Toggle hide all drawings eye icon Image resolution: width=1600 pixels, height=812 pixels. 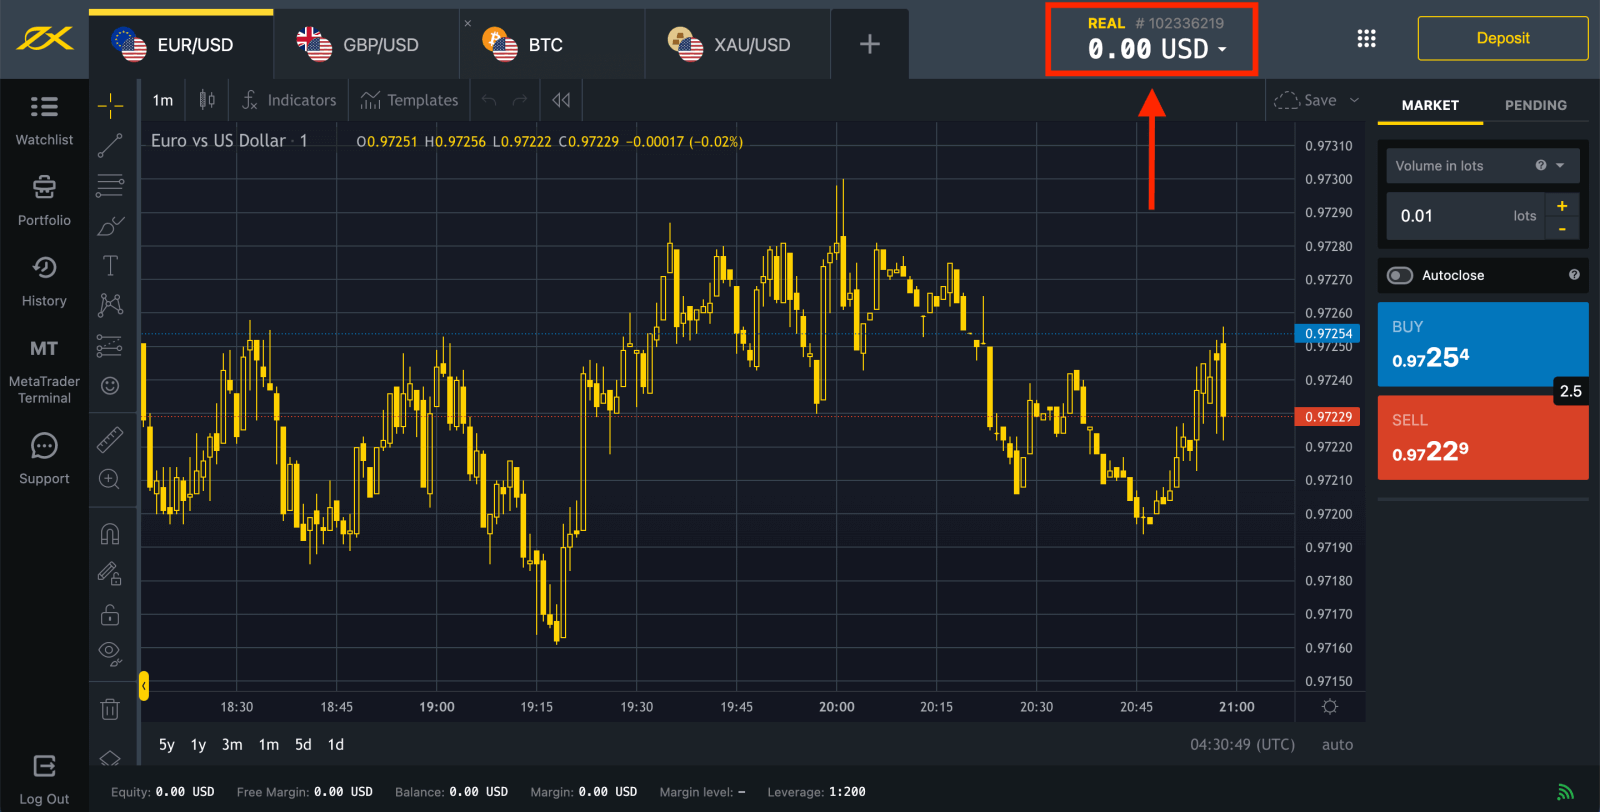click(110, 654)
